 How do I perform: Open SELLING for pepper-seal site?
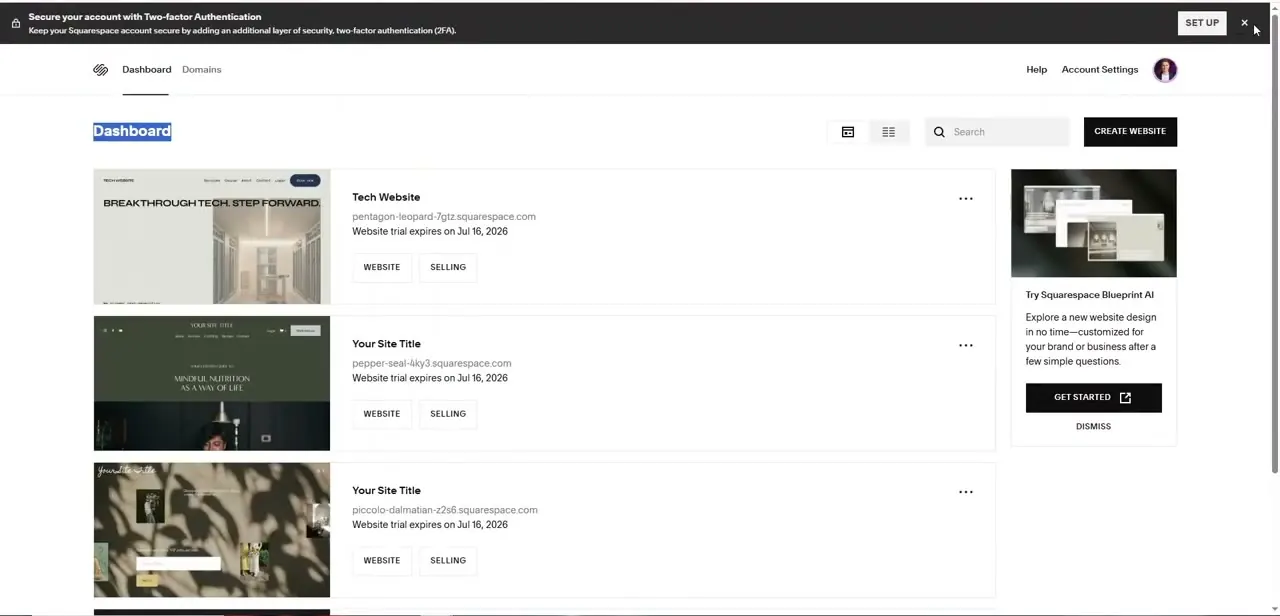coord(448,414)
